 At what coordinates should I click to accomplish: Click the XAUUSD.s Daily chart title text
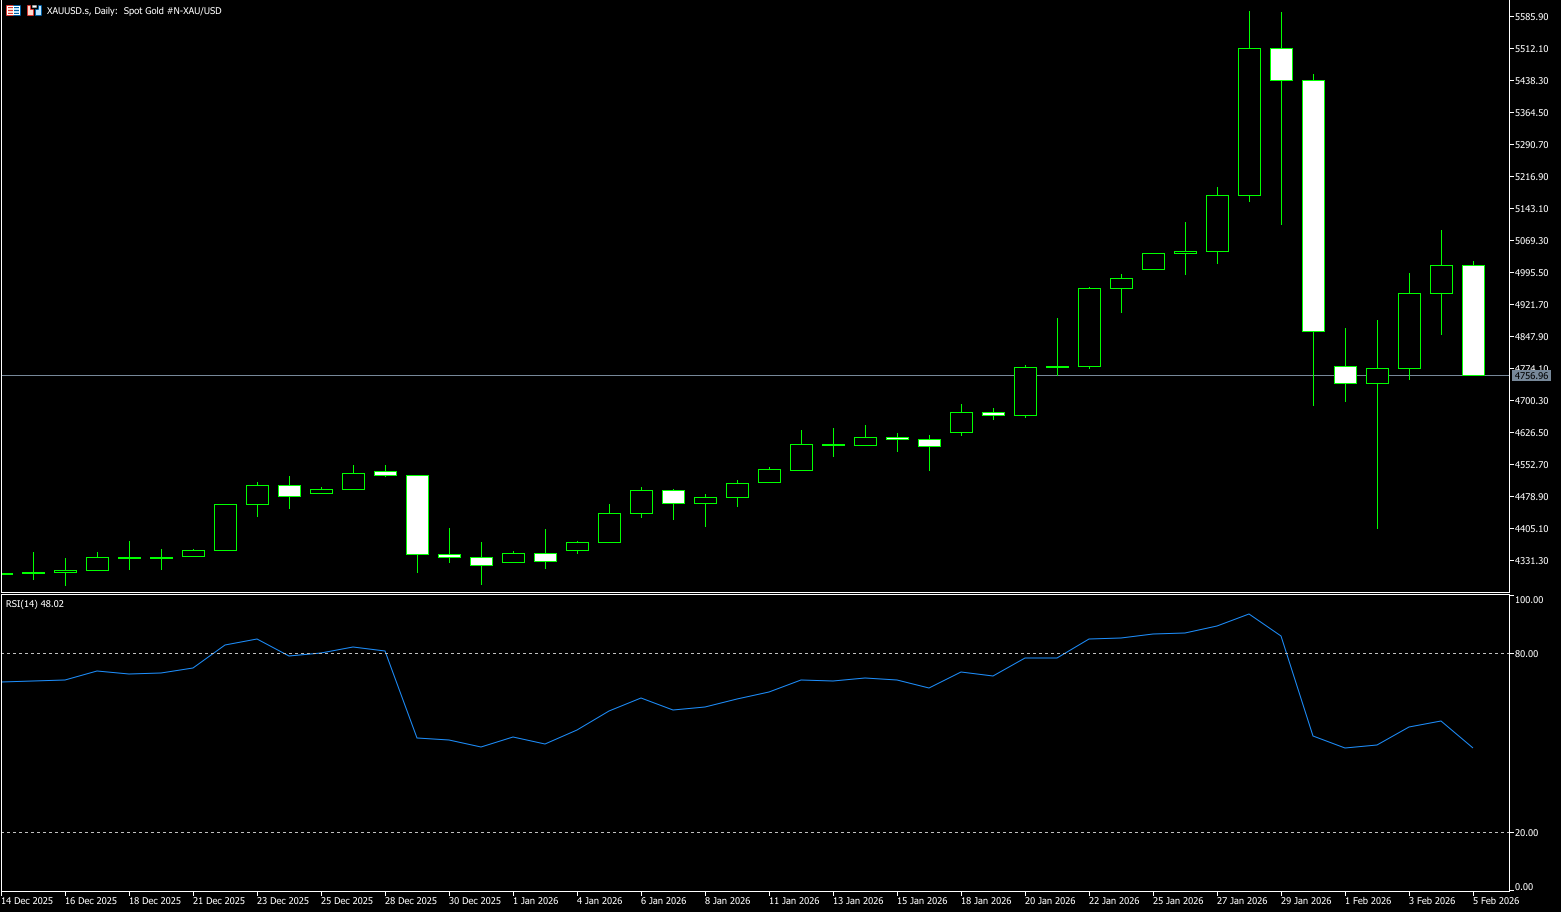134,10
